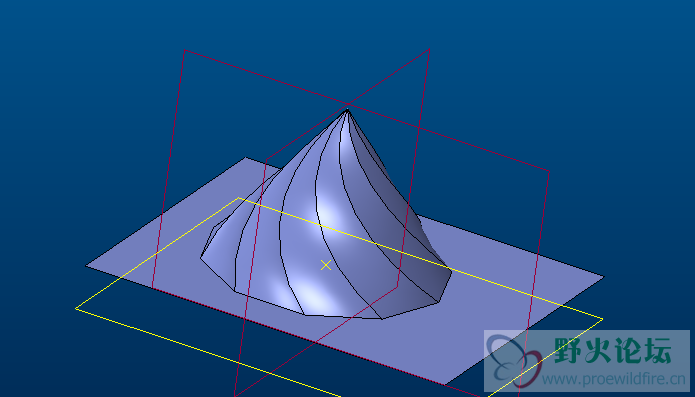Select the red datum plane's far right corner
The image size is (695, 397).
pos(549,171)
